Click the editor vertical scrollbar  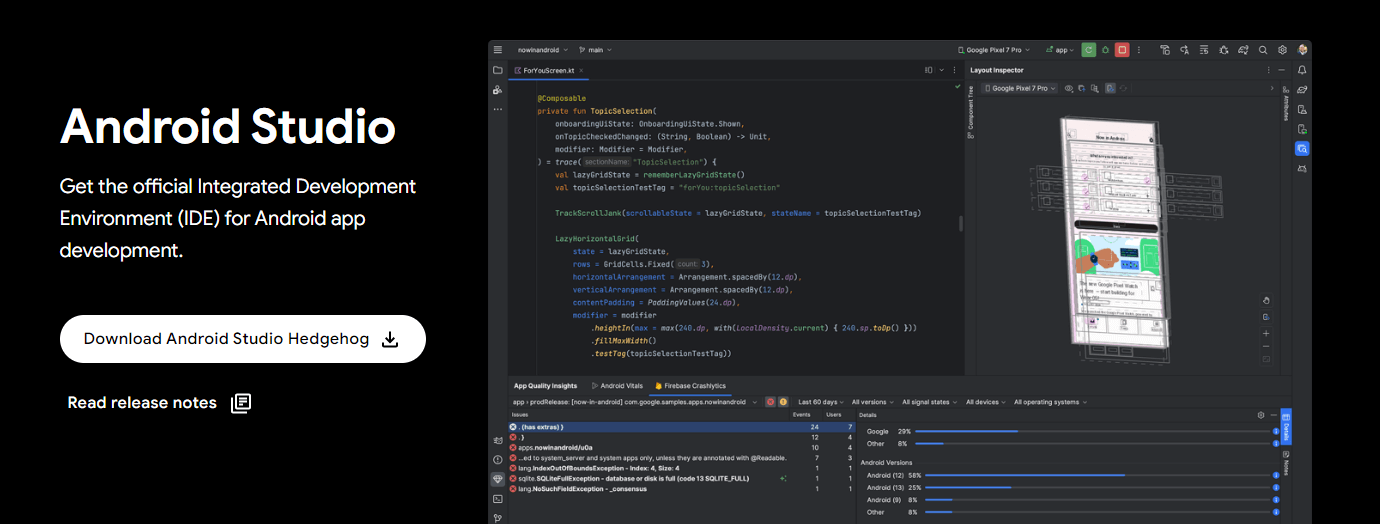pos(961,223)
